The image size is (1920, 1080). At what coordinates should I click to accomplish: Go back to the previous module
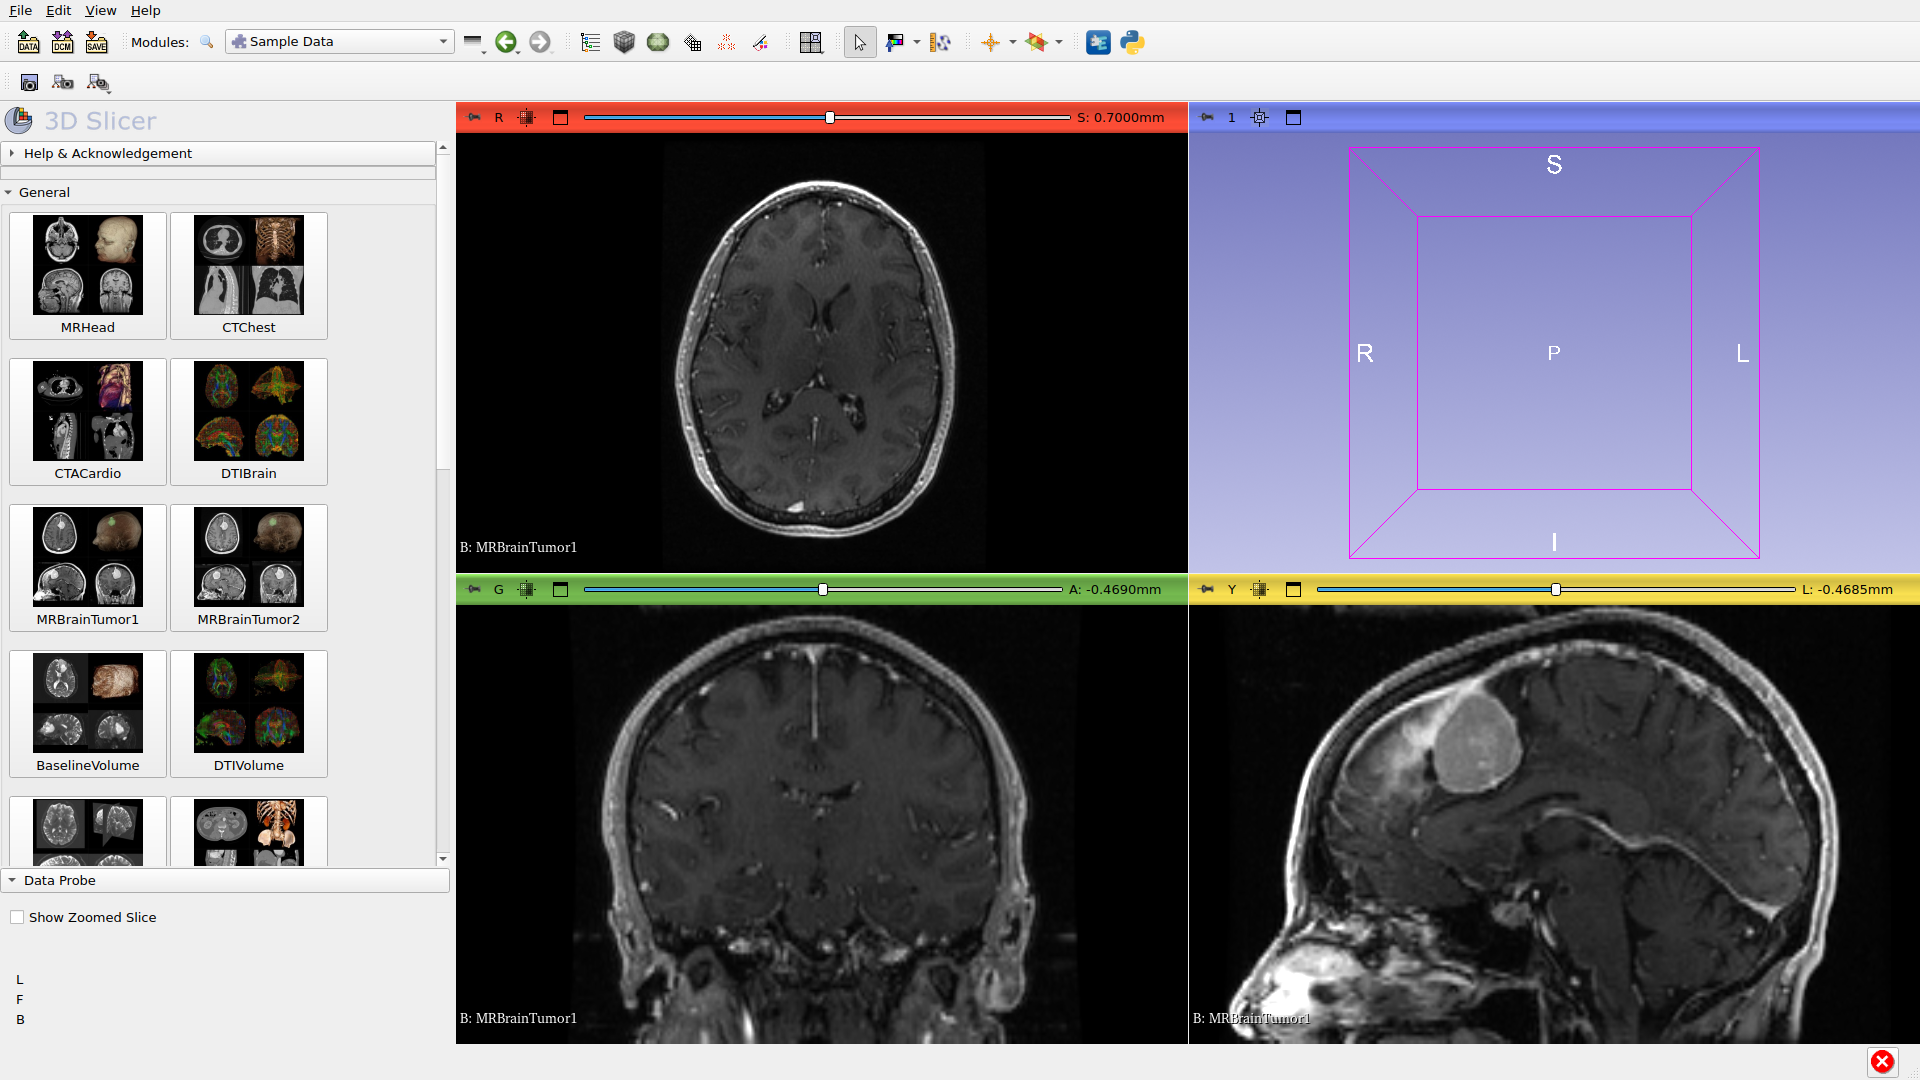click(506, 42)
